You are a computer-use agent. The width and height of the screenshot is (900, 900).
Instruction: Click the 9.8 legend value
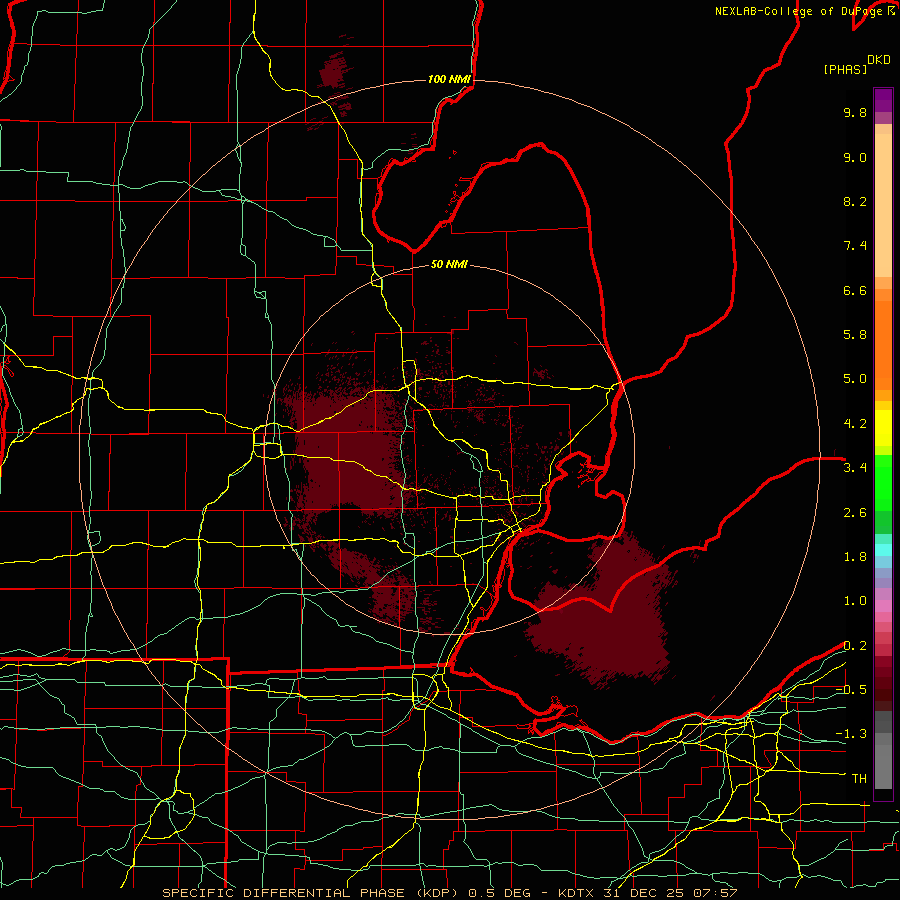coord(855,112)
